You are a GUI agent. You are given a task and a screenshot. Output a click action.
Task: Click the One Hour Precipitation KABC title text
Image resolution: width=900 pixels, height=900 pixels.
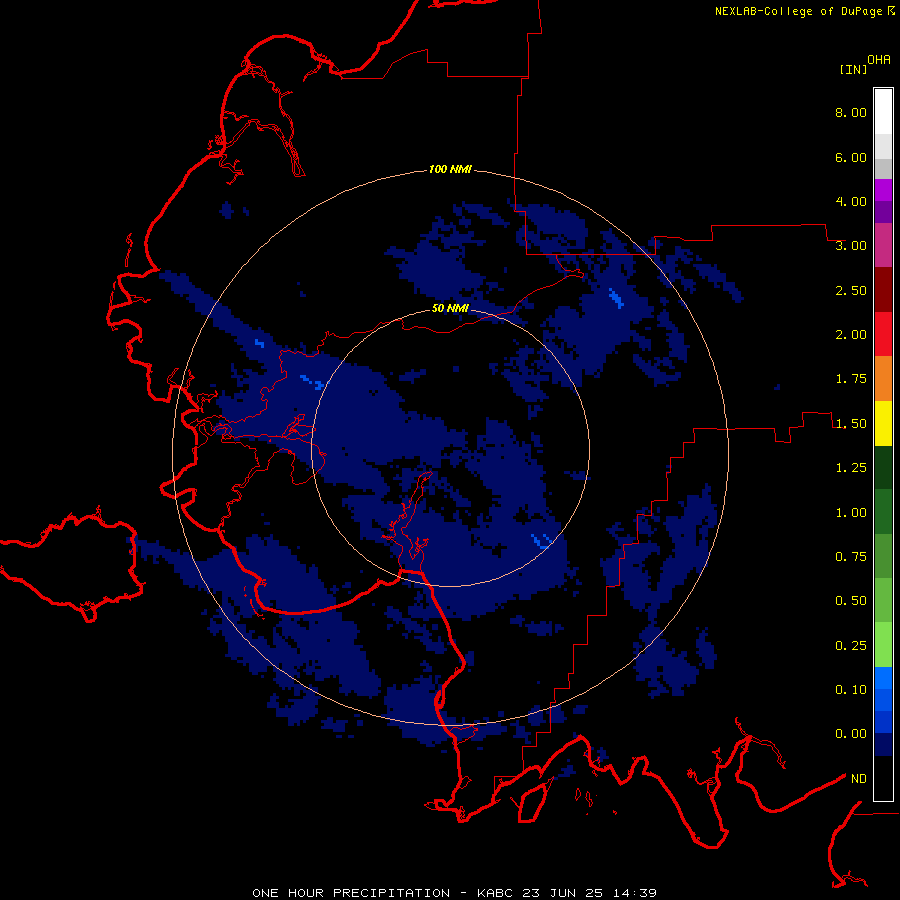pos(455,893)
